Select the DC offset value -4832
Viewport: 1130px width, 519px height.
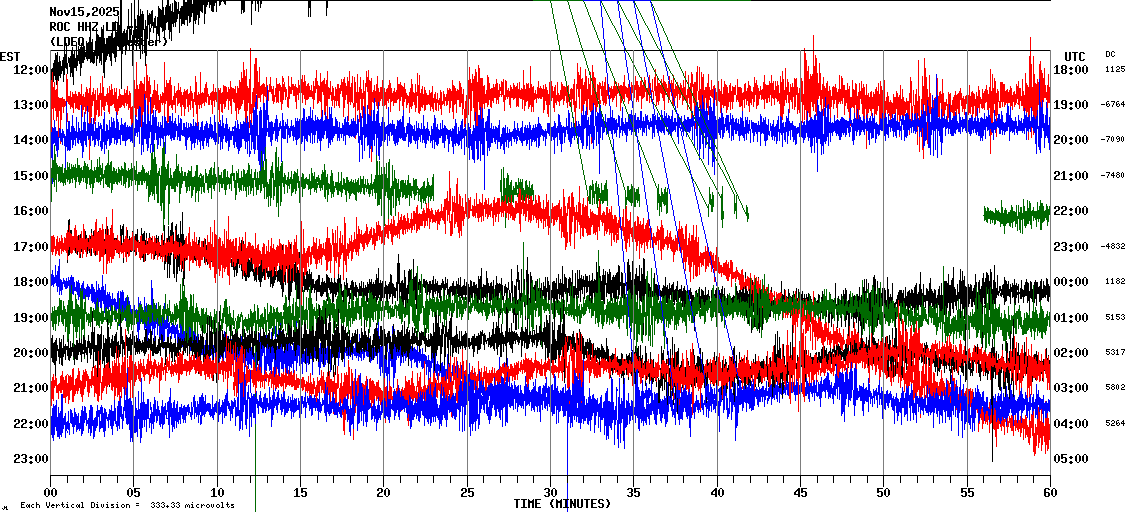click(x=1114, y=246)
